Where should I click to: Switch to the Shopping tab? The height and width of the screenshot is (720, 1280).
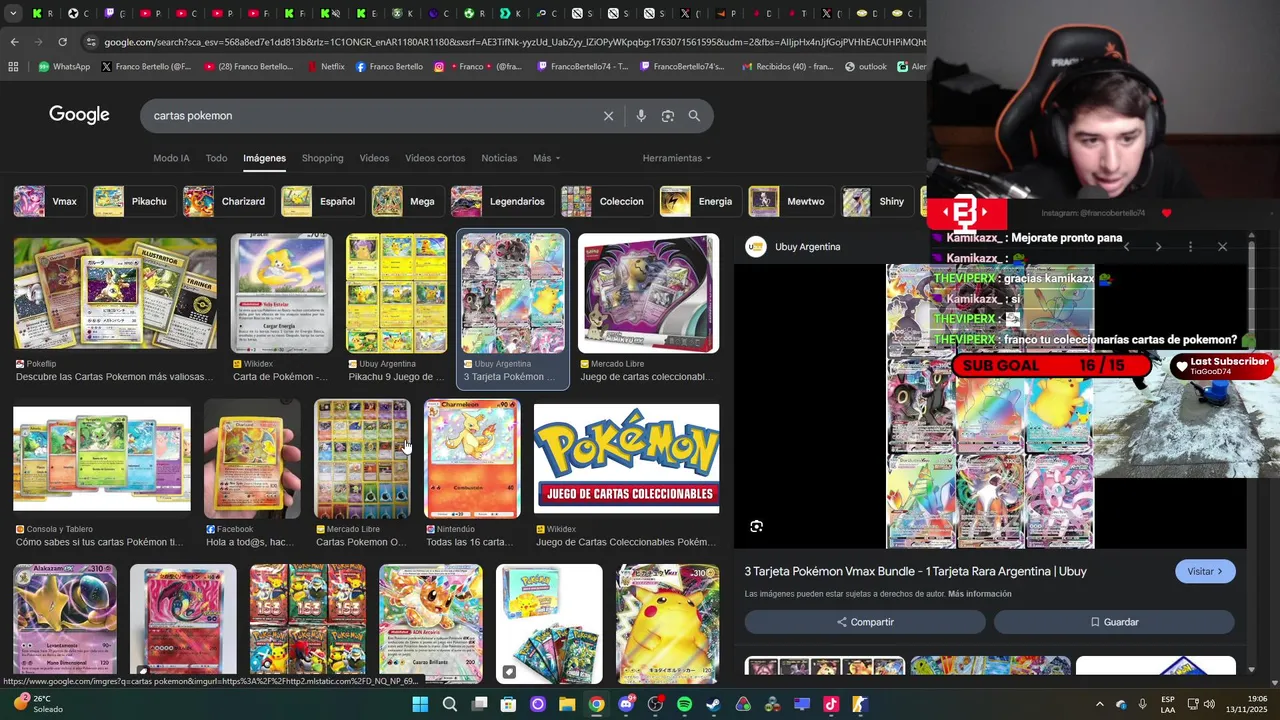322,158
